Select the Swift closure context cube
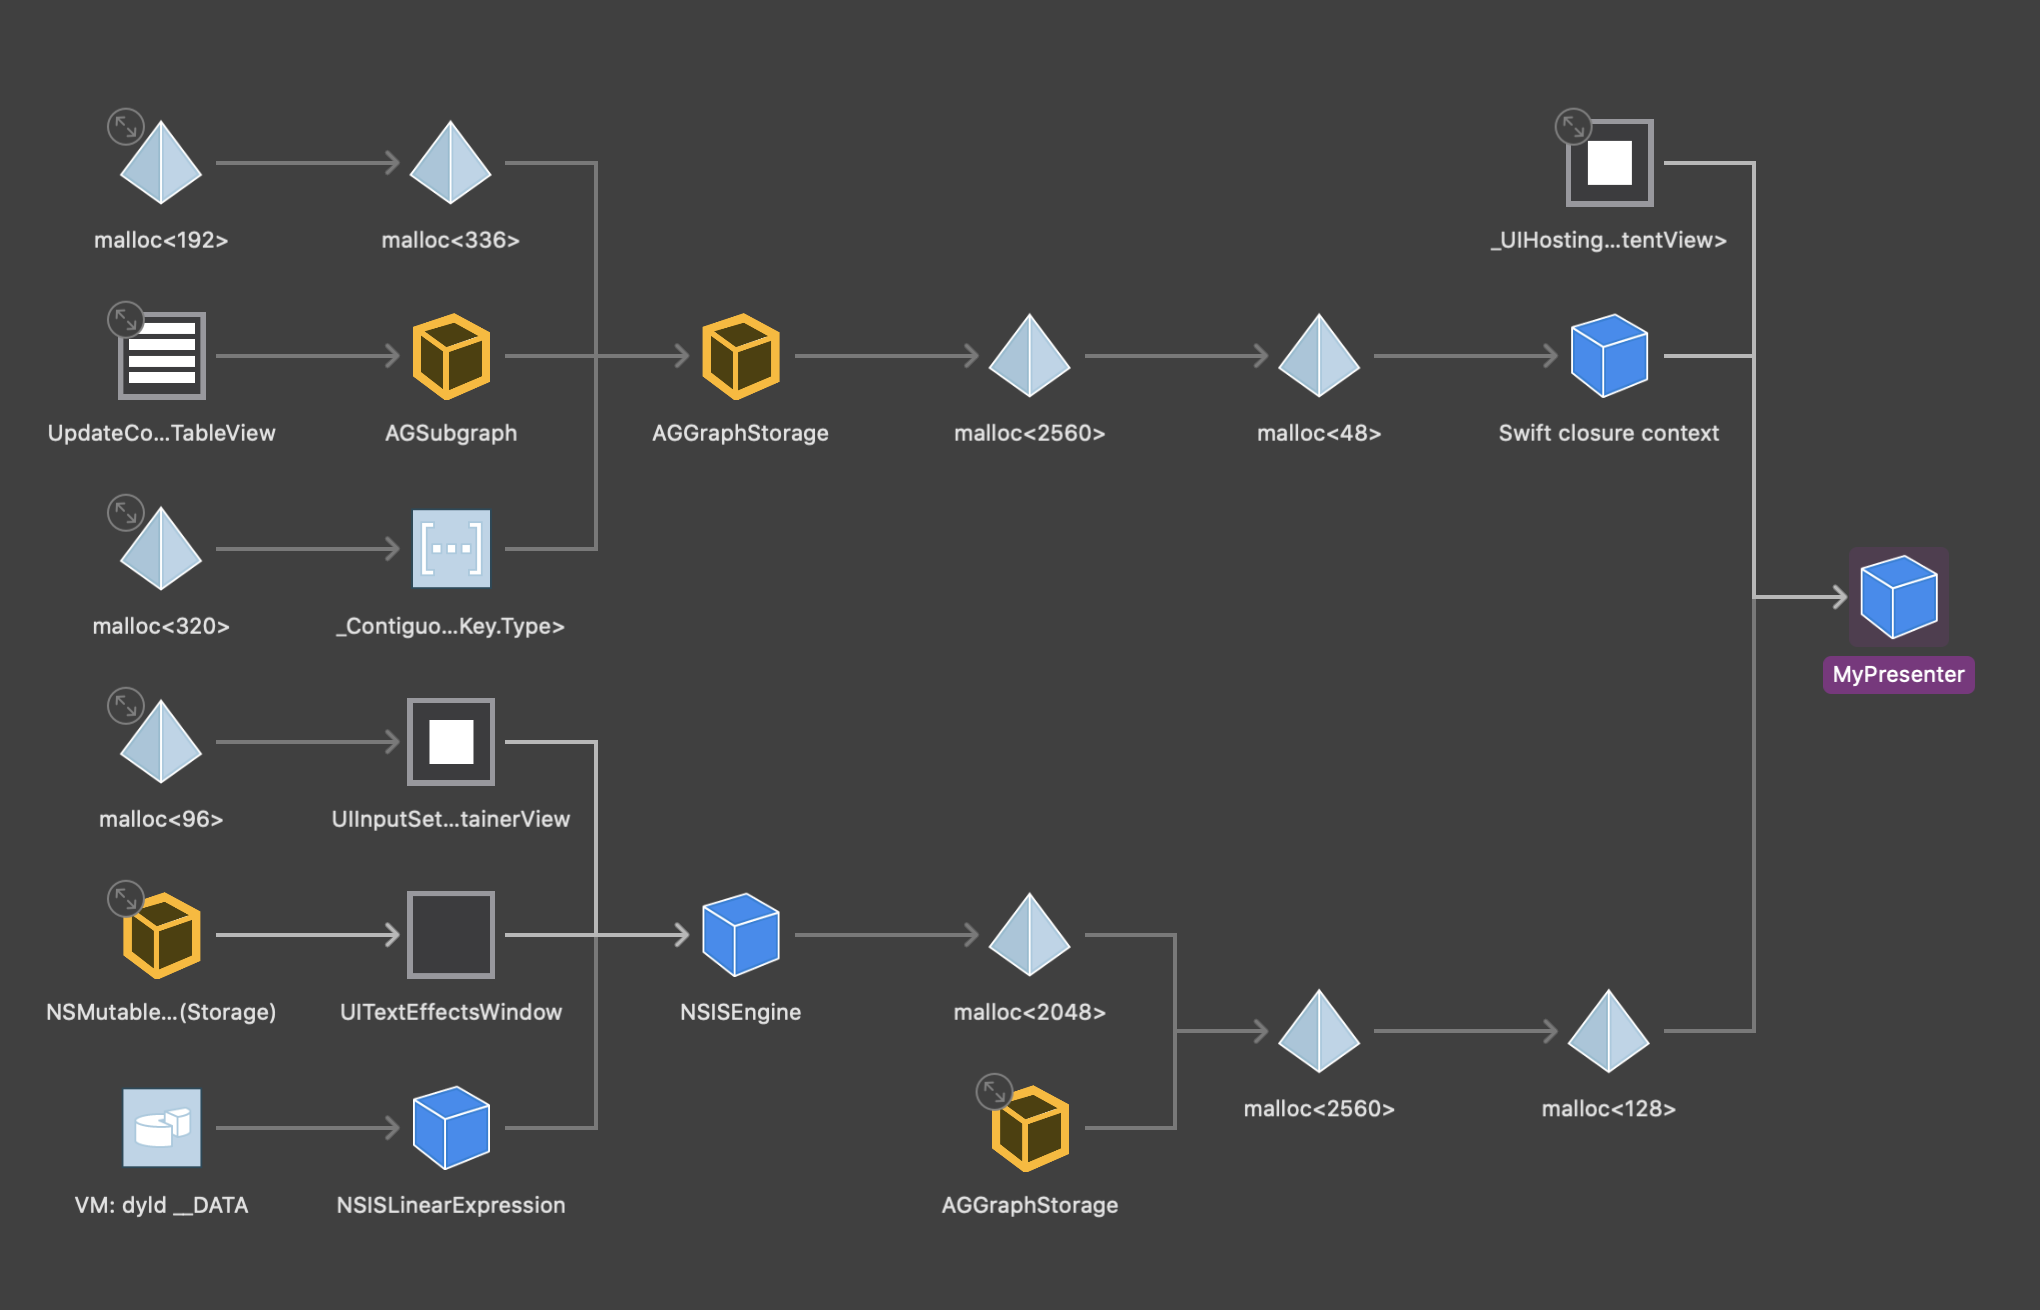The image size is (2040, 1310). [1609, 356]
